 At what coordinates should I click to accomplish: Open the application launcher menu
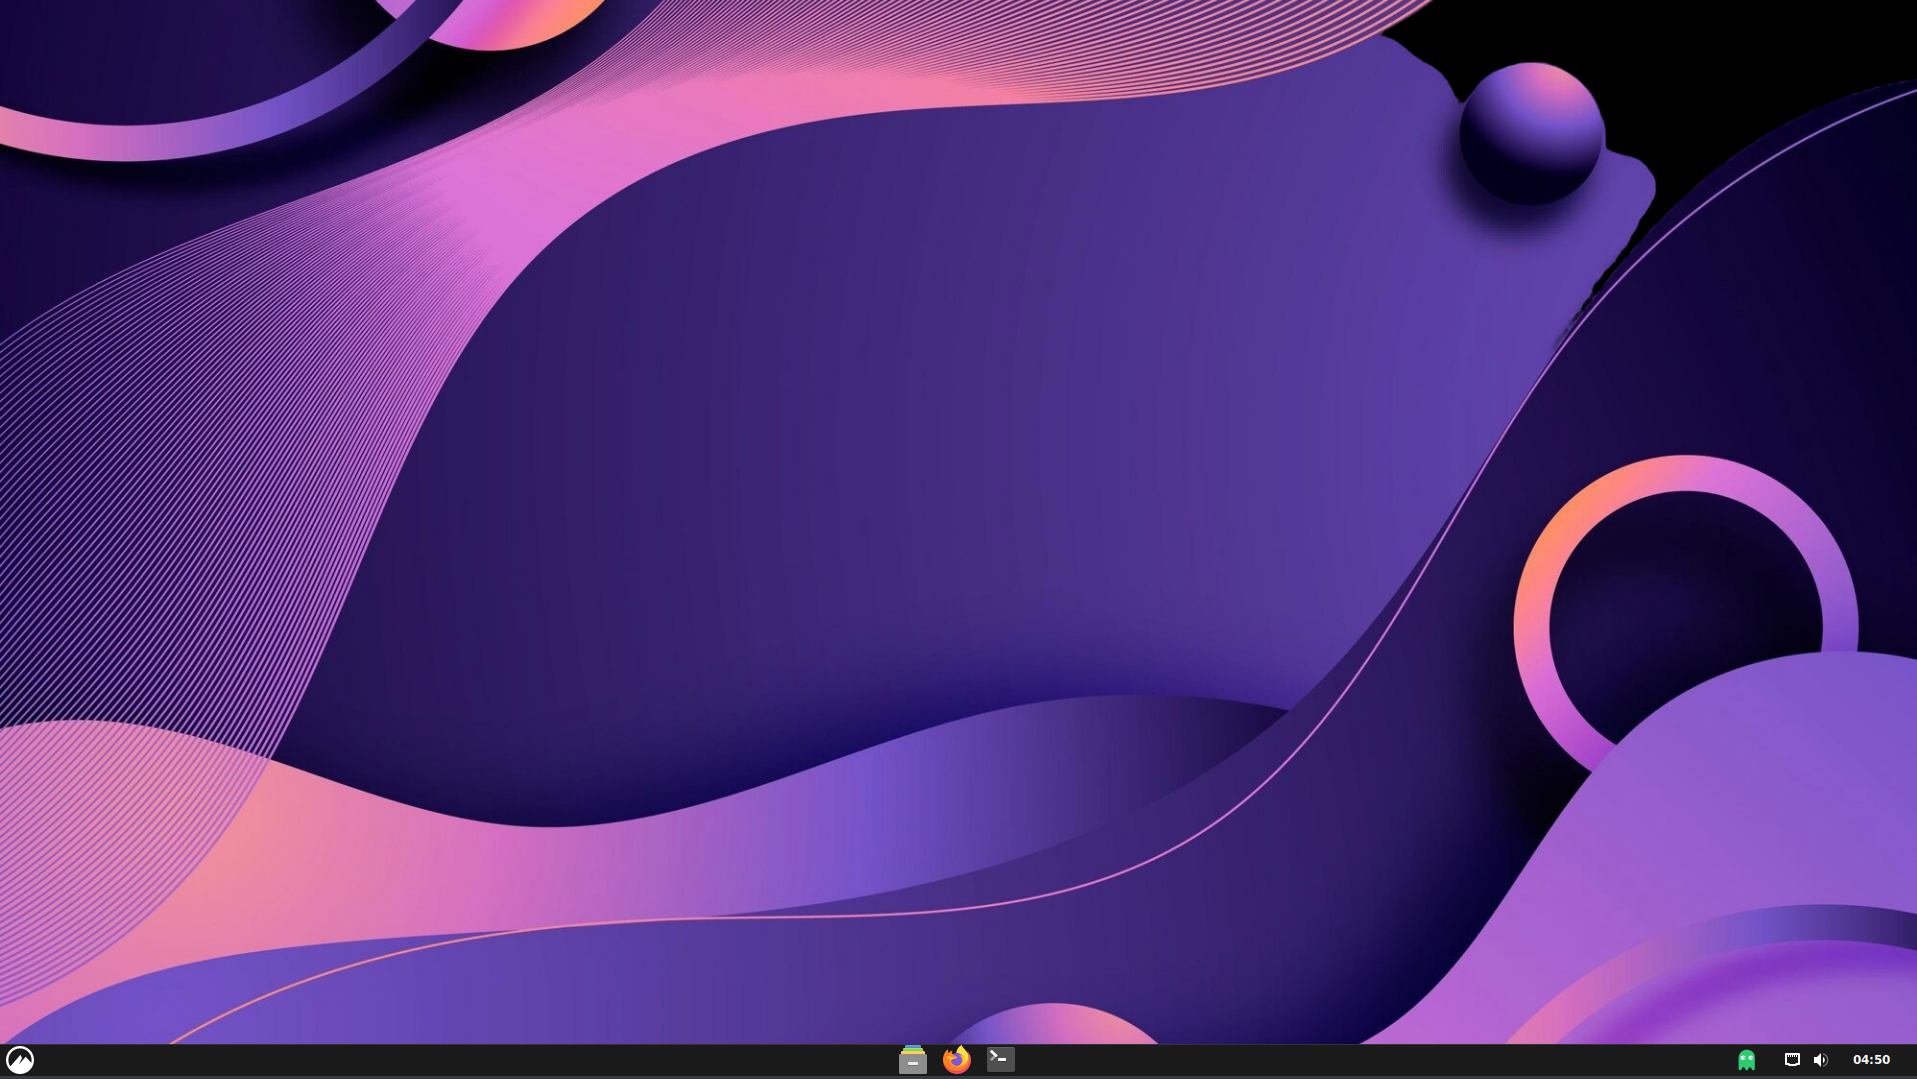[20, 1059]
